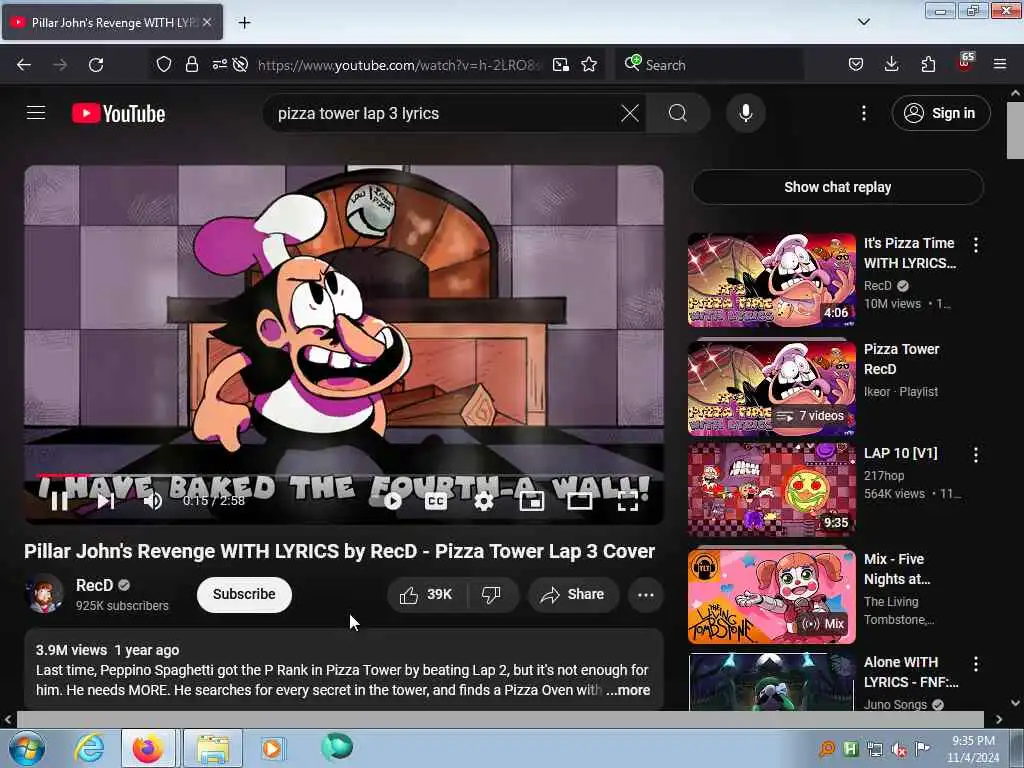
Task: Reload the current page
Action: pos(96,64)
